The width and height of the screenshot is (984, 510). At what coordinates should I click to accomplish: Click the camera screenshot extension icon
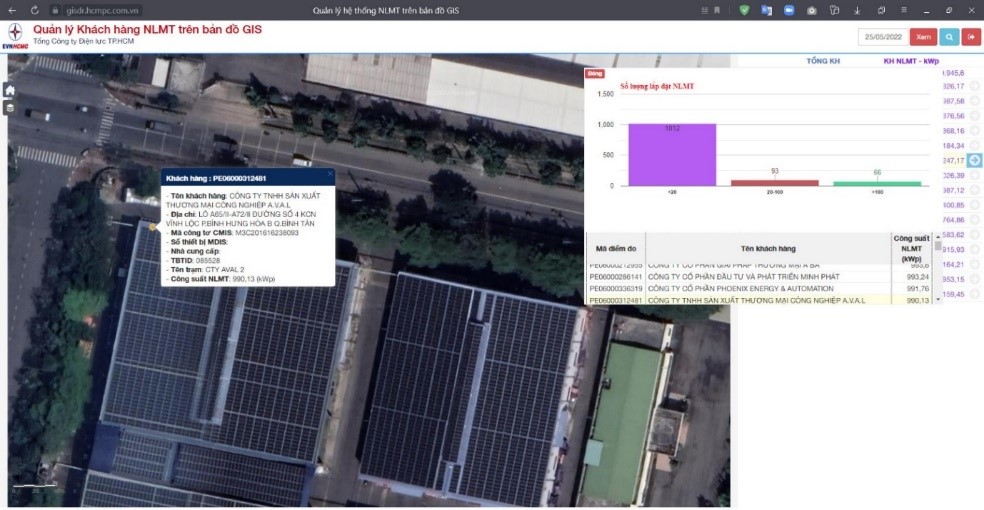(x=811, y=10)
